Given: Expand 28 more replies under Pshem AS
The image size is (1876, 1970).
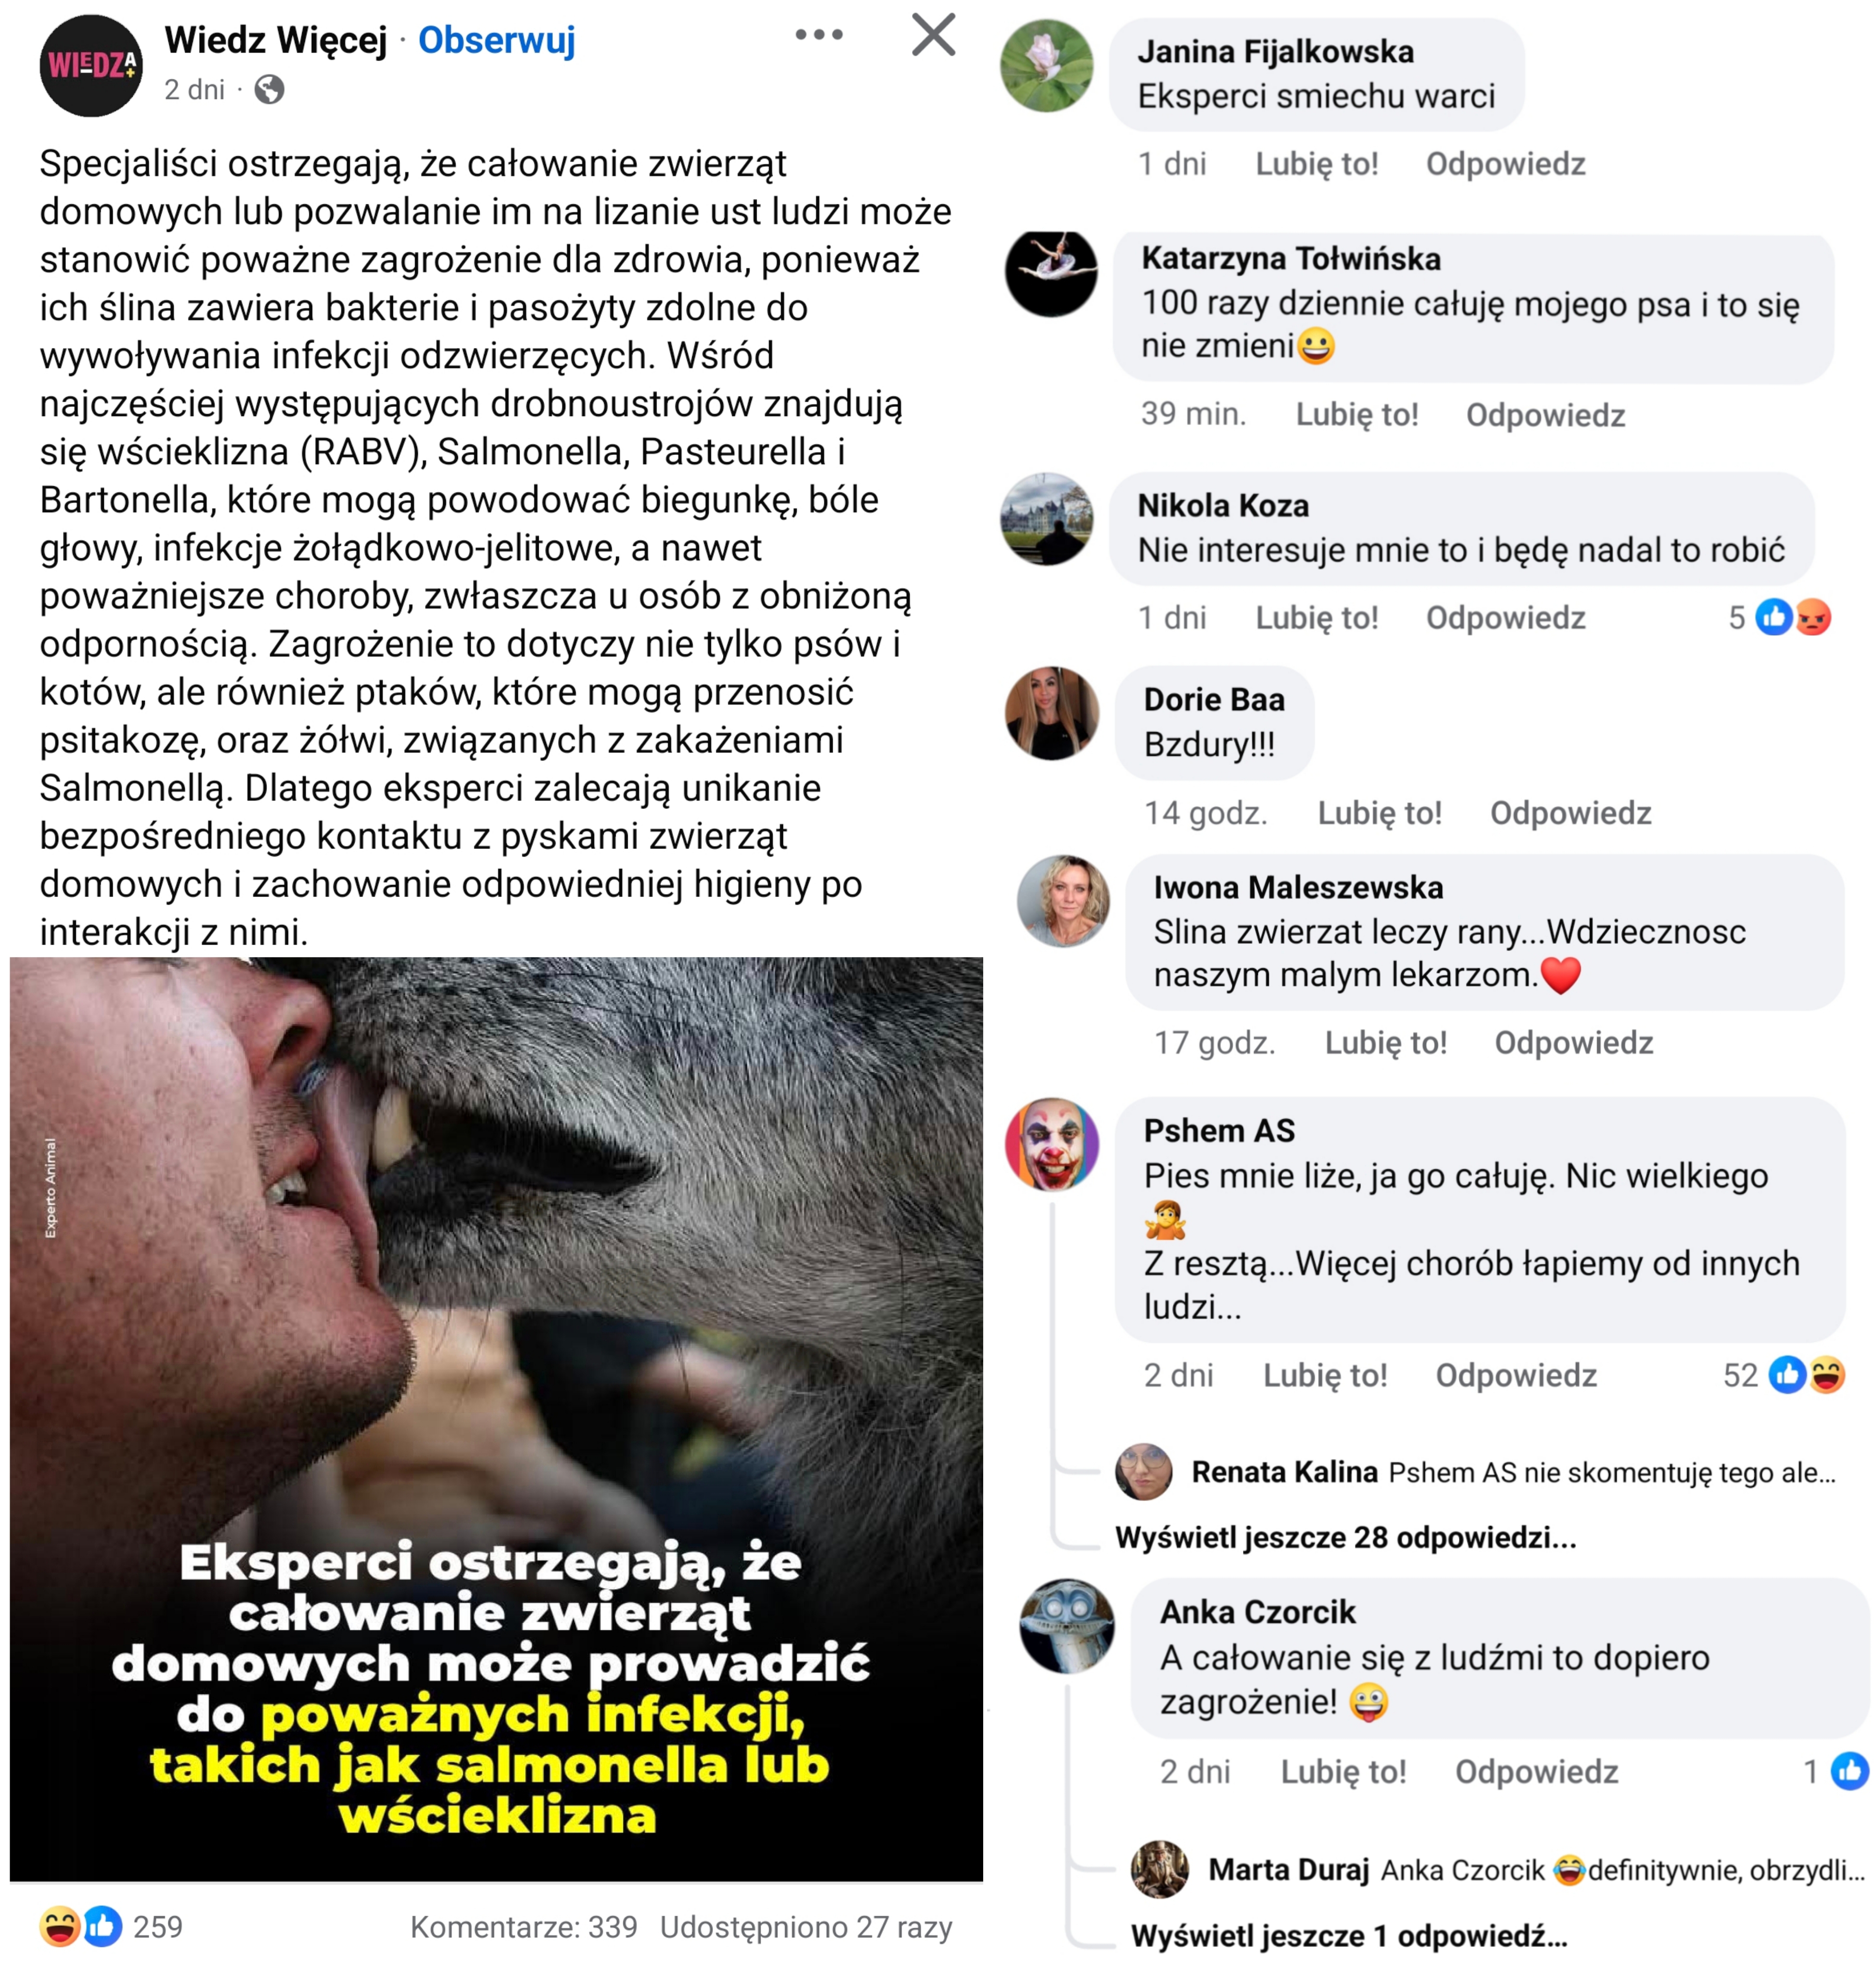Looking at the screenshot, I should 1345,1537.
